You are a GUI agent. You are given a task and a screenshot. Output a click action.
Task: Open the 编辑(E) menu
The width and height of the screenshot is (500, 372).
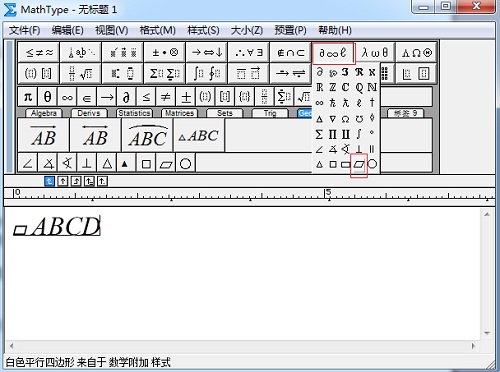click(68, 30)
